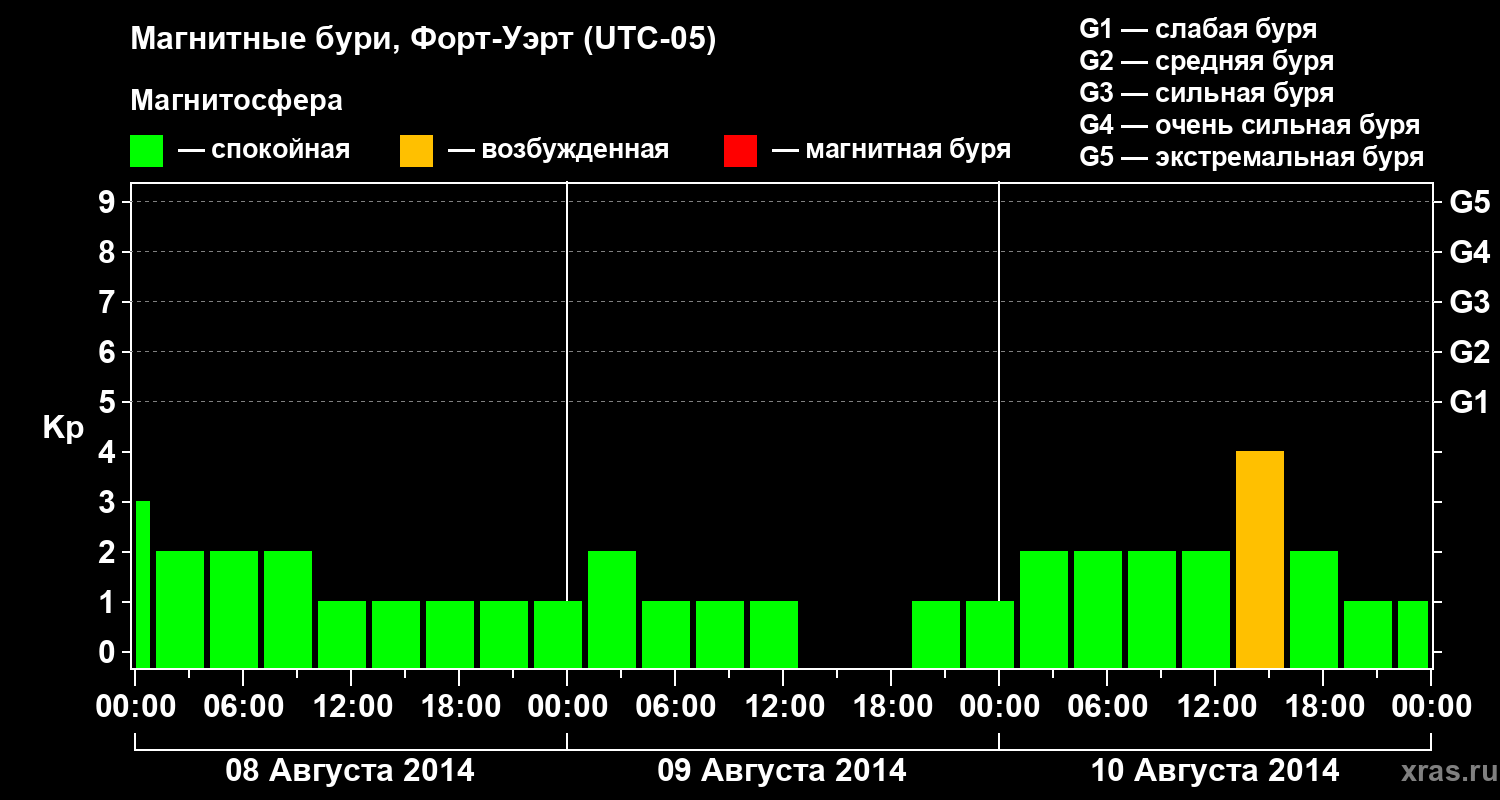Image resolution: width=1500 pixels, height=800 pixels.
Task: Click the 12:00 time label for 09 August
Action: (783, 706)
